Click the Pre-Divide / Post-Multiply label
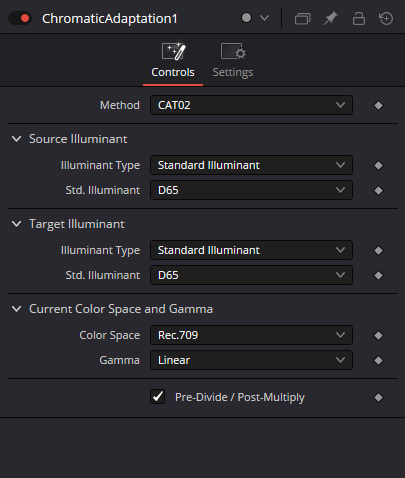Image resolution: width=405 pixels, height=478 pixels. coord(240,397)
